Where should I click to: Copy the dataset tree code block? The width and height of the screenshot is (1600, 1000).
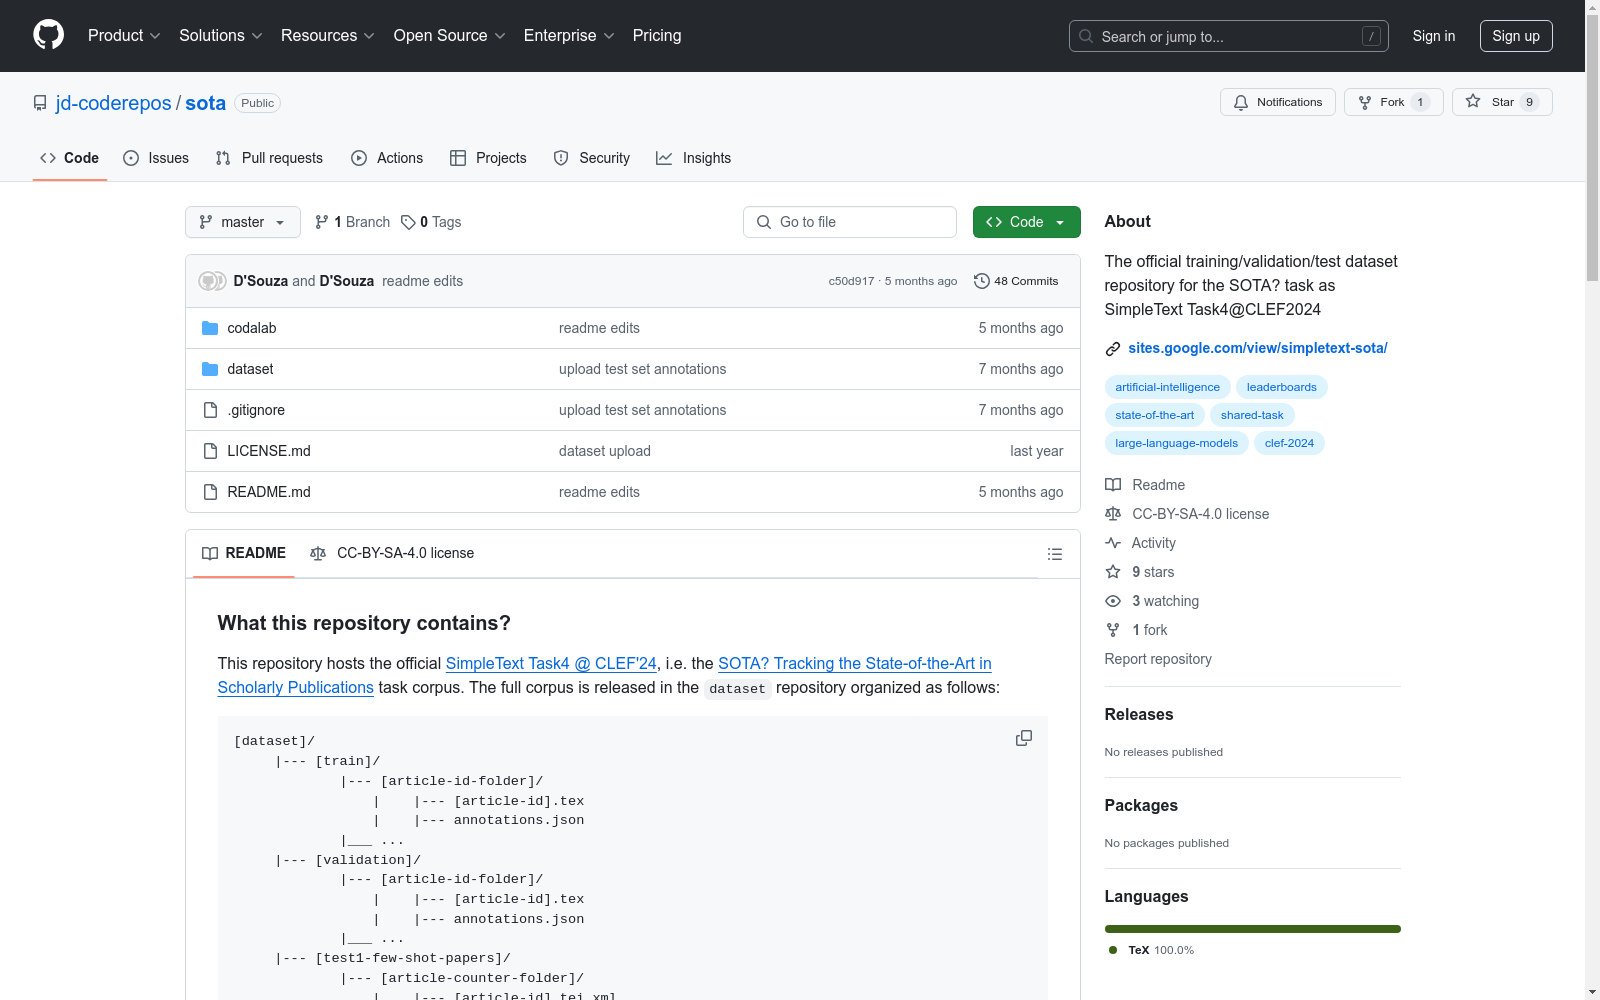point(1024,738)
